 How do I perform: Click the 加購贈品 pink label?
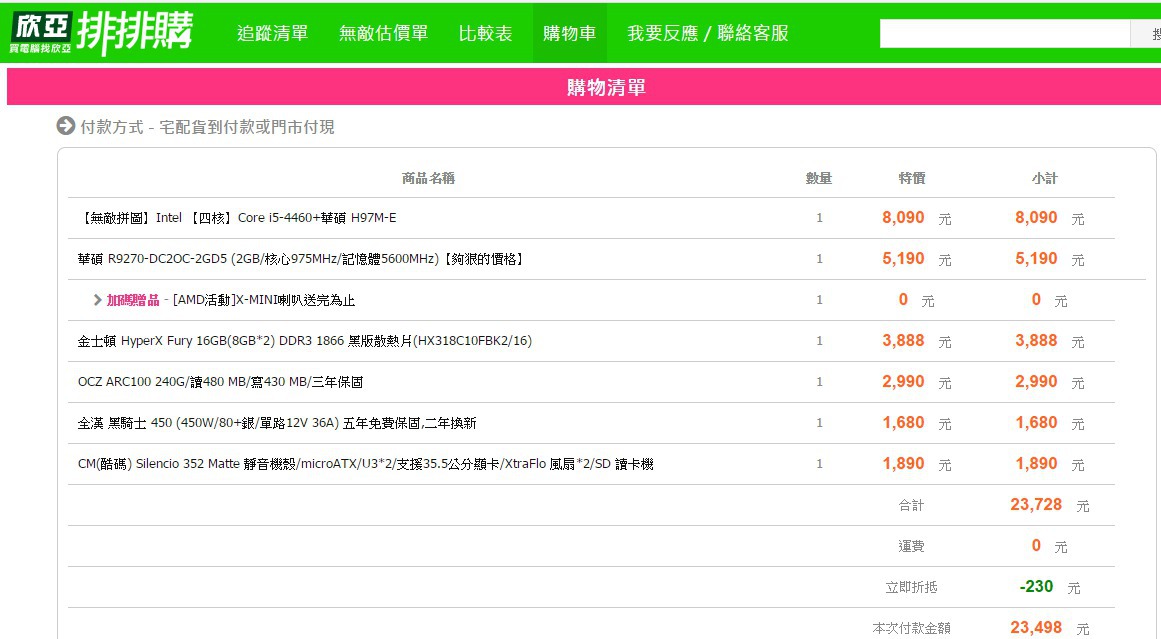[133, 300]
